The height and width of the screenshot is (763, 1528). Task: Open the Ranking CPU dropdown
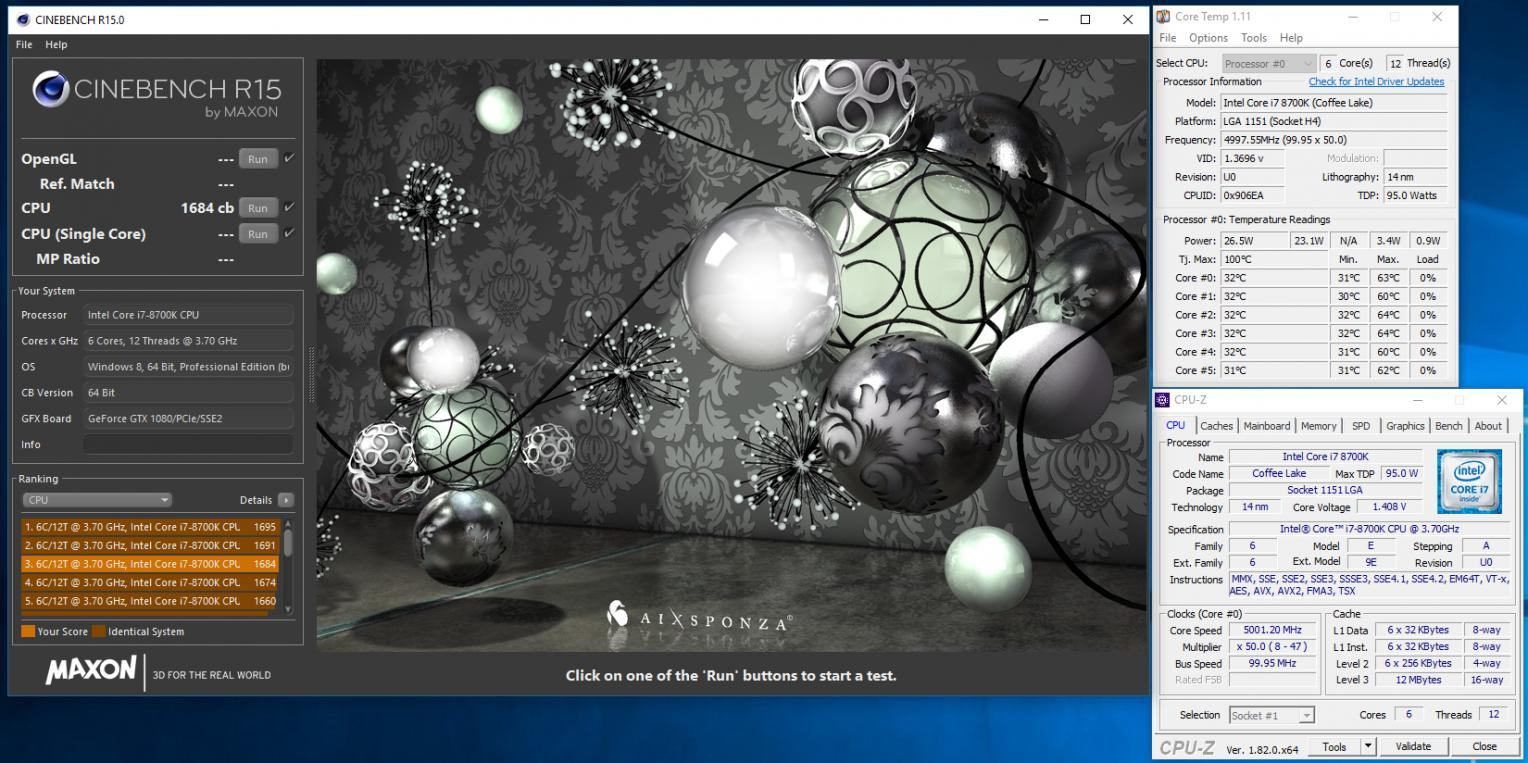click(97, 500)
